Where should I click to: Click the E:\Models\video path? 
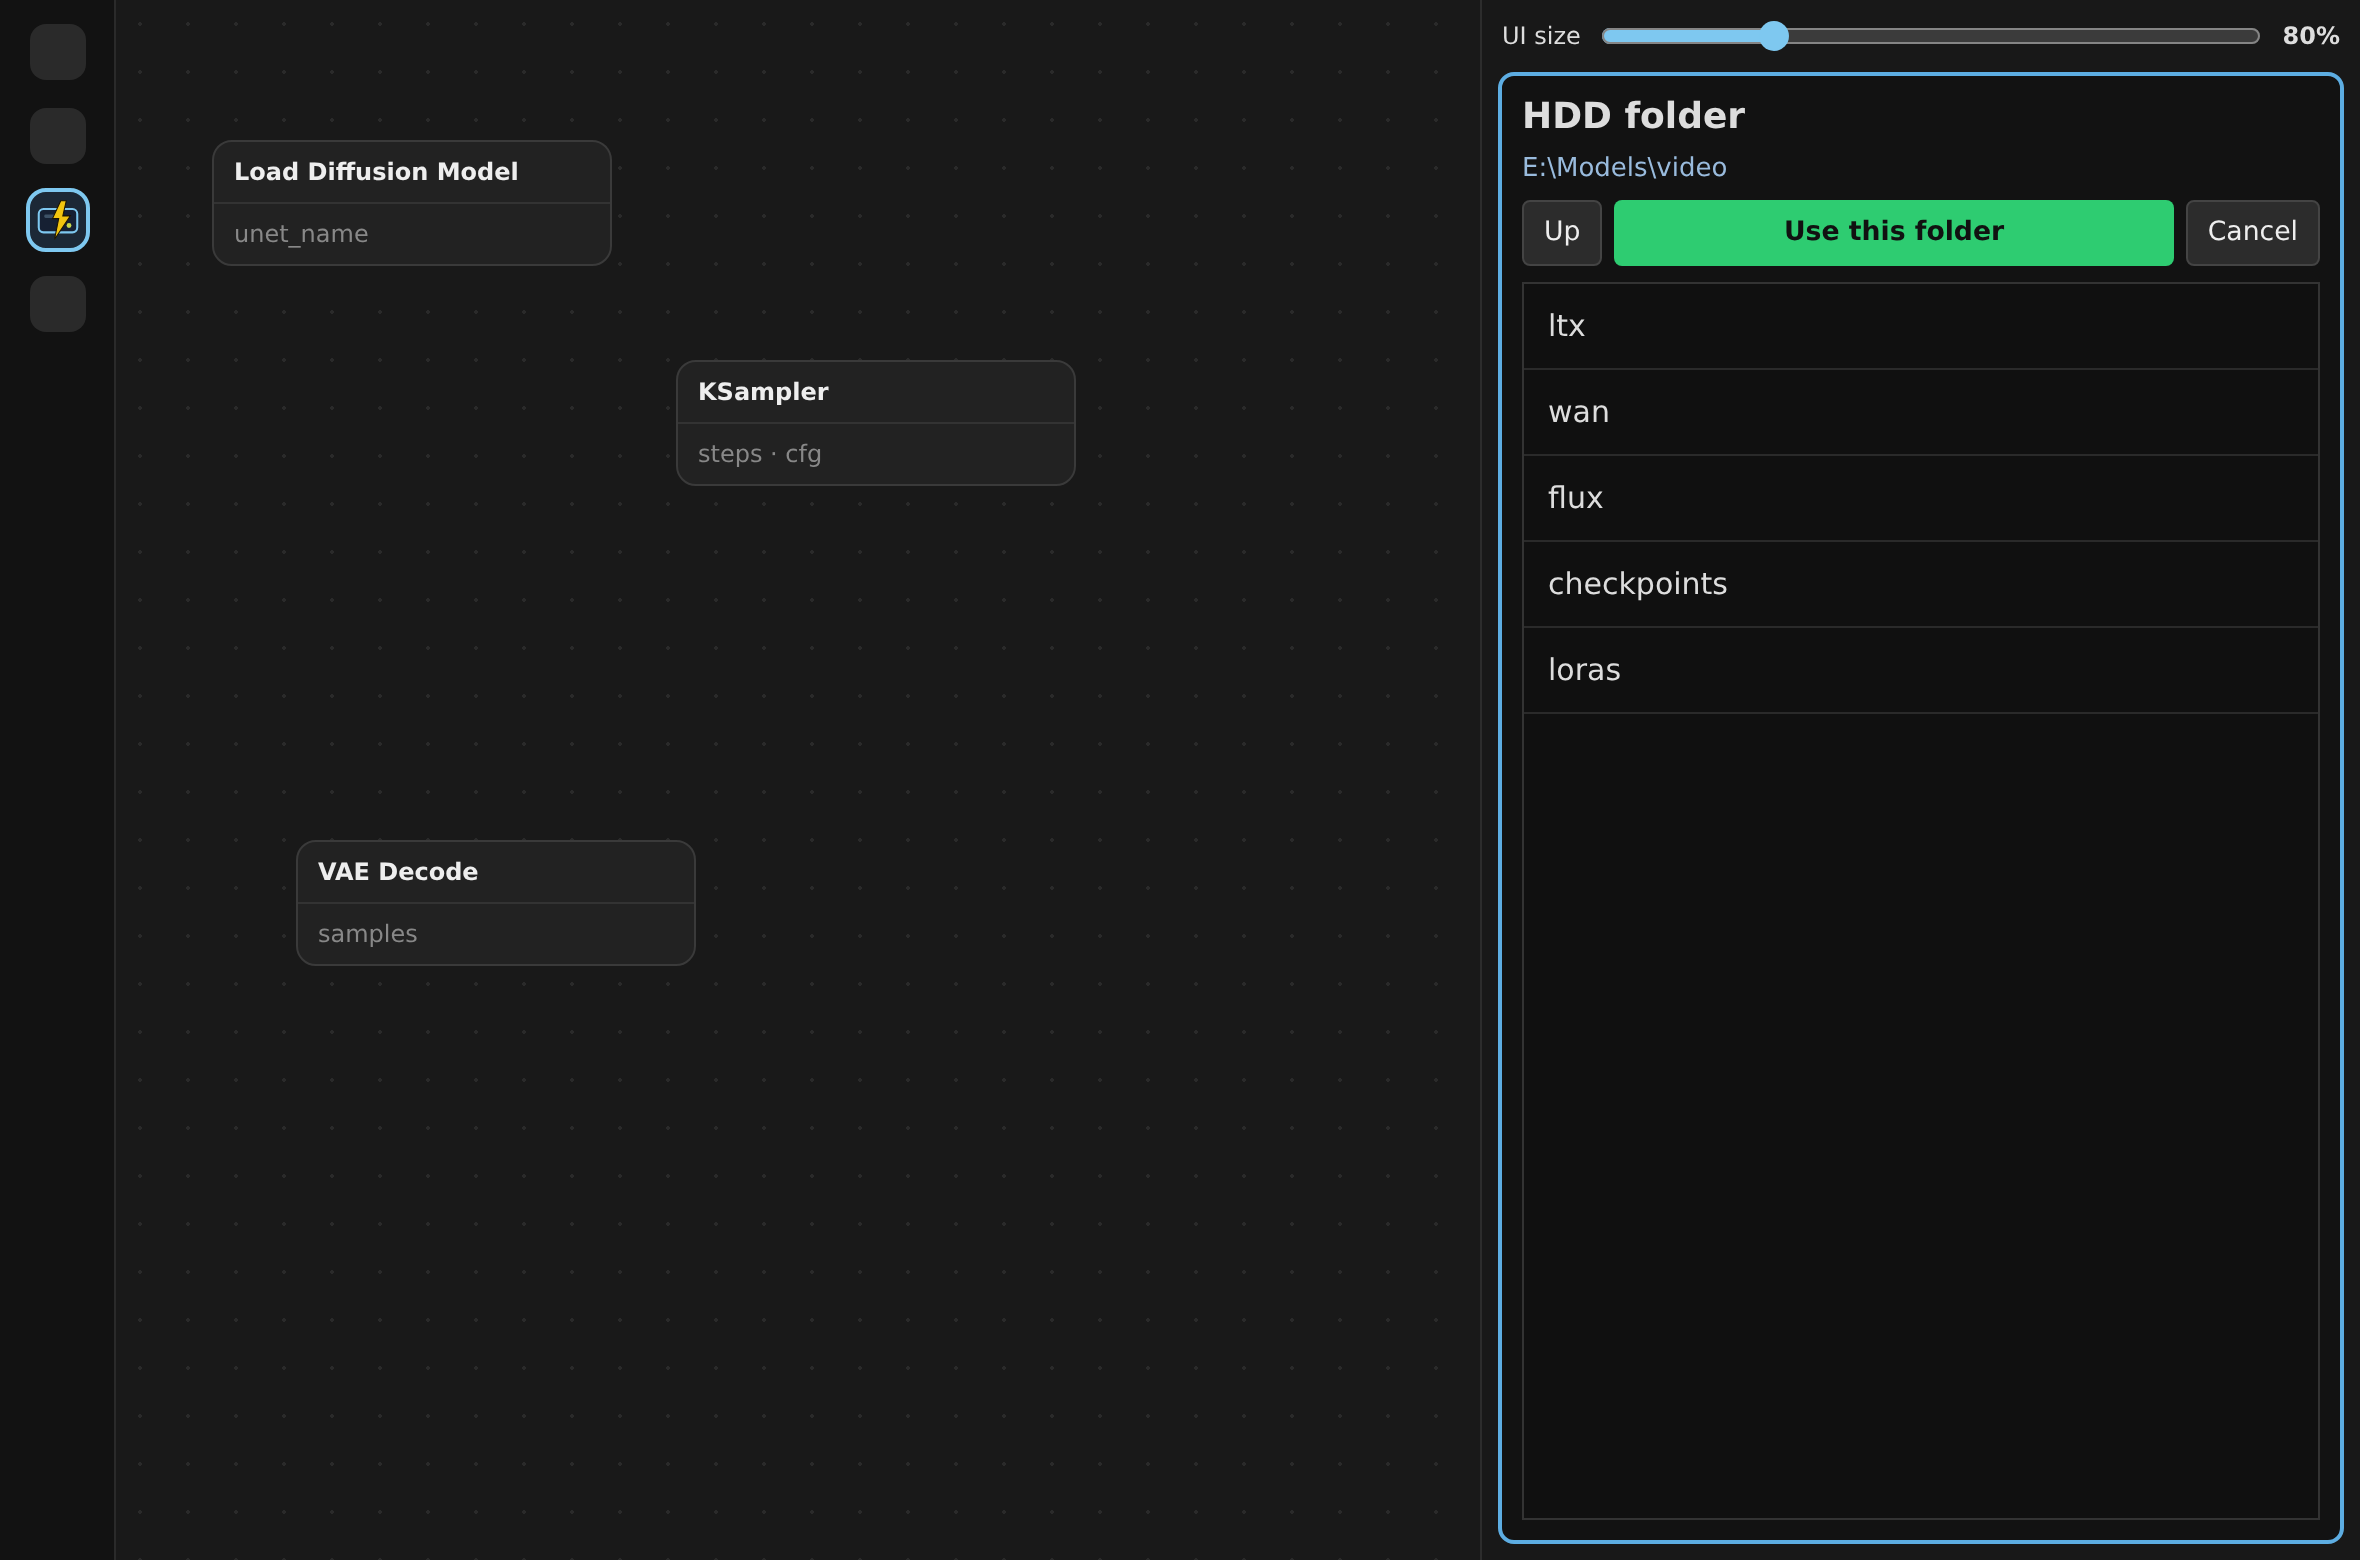pyautogui.click(x=1624, y=167)
